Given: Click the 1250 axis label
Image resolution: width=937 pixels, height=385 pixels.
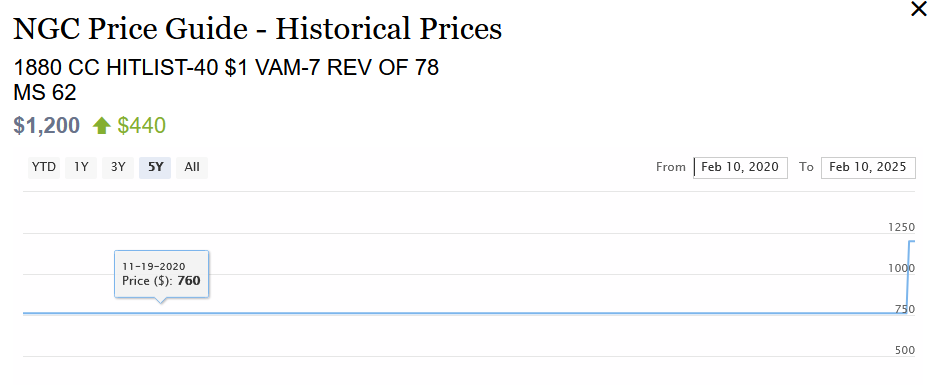Looking at the screenshot, I should point(902,227).
